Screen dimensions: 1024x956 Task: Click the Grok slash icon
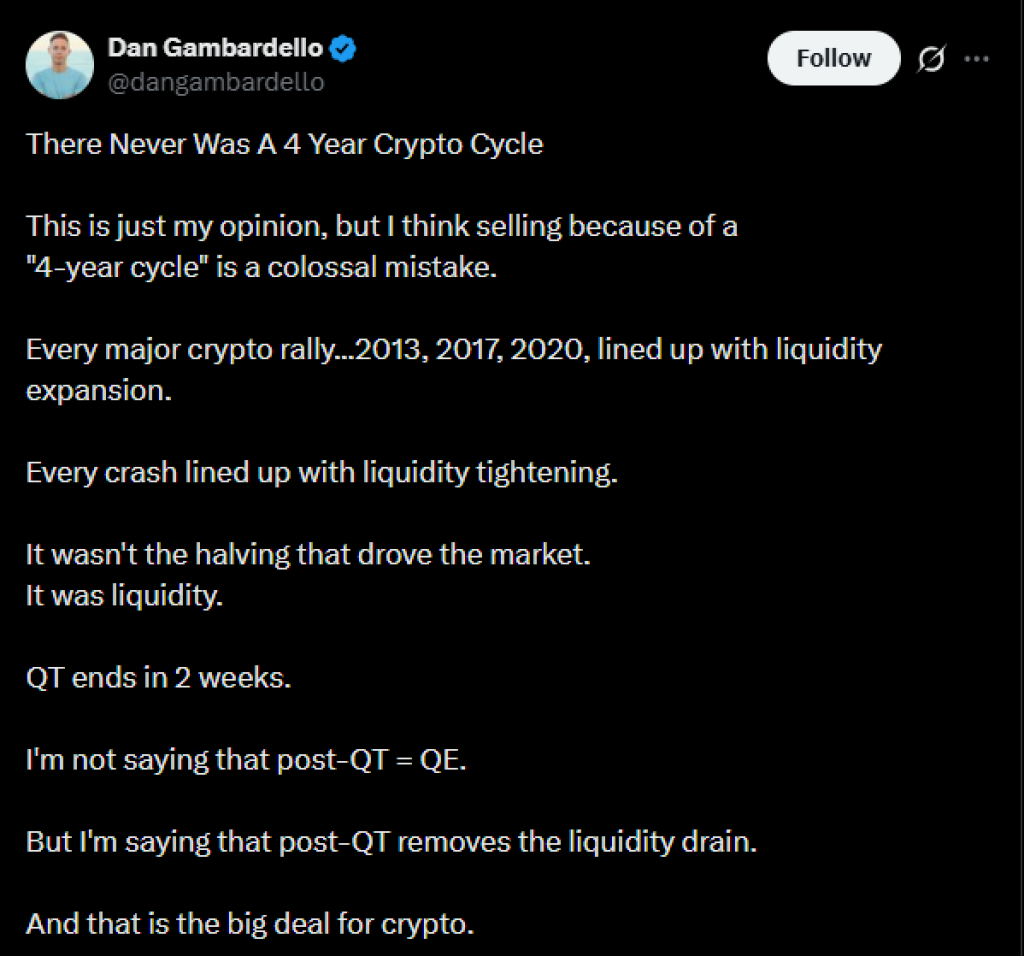pyautogui.click(x=931, y=59)
